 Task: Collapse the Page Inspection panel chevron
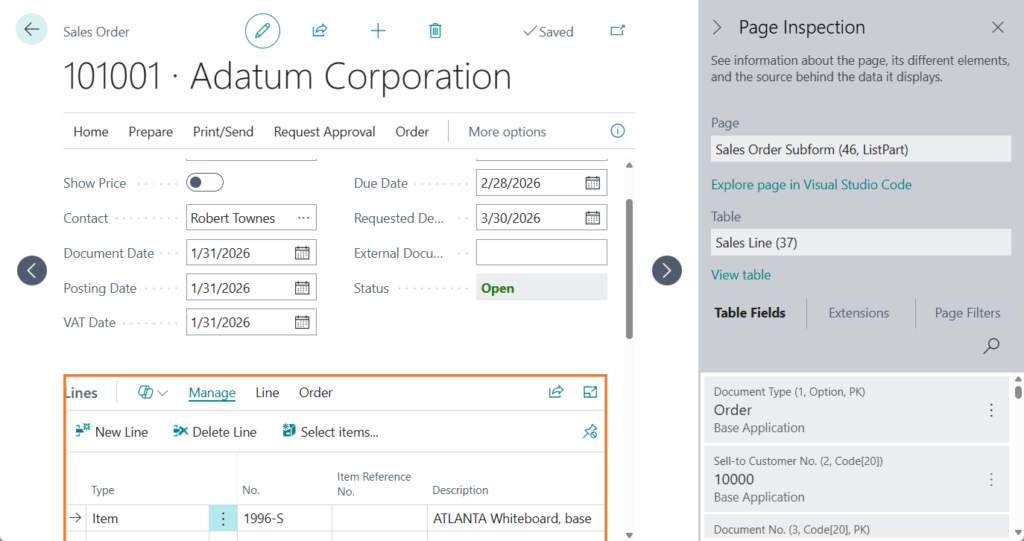(717, 28)
